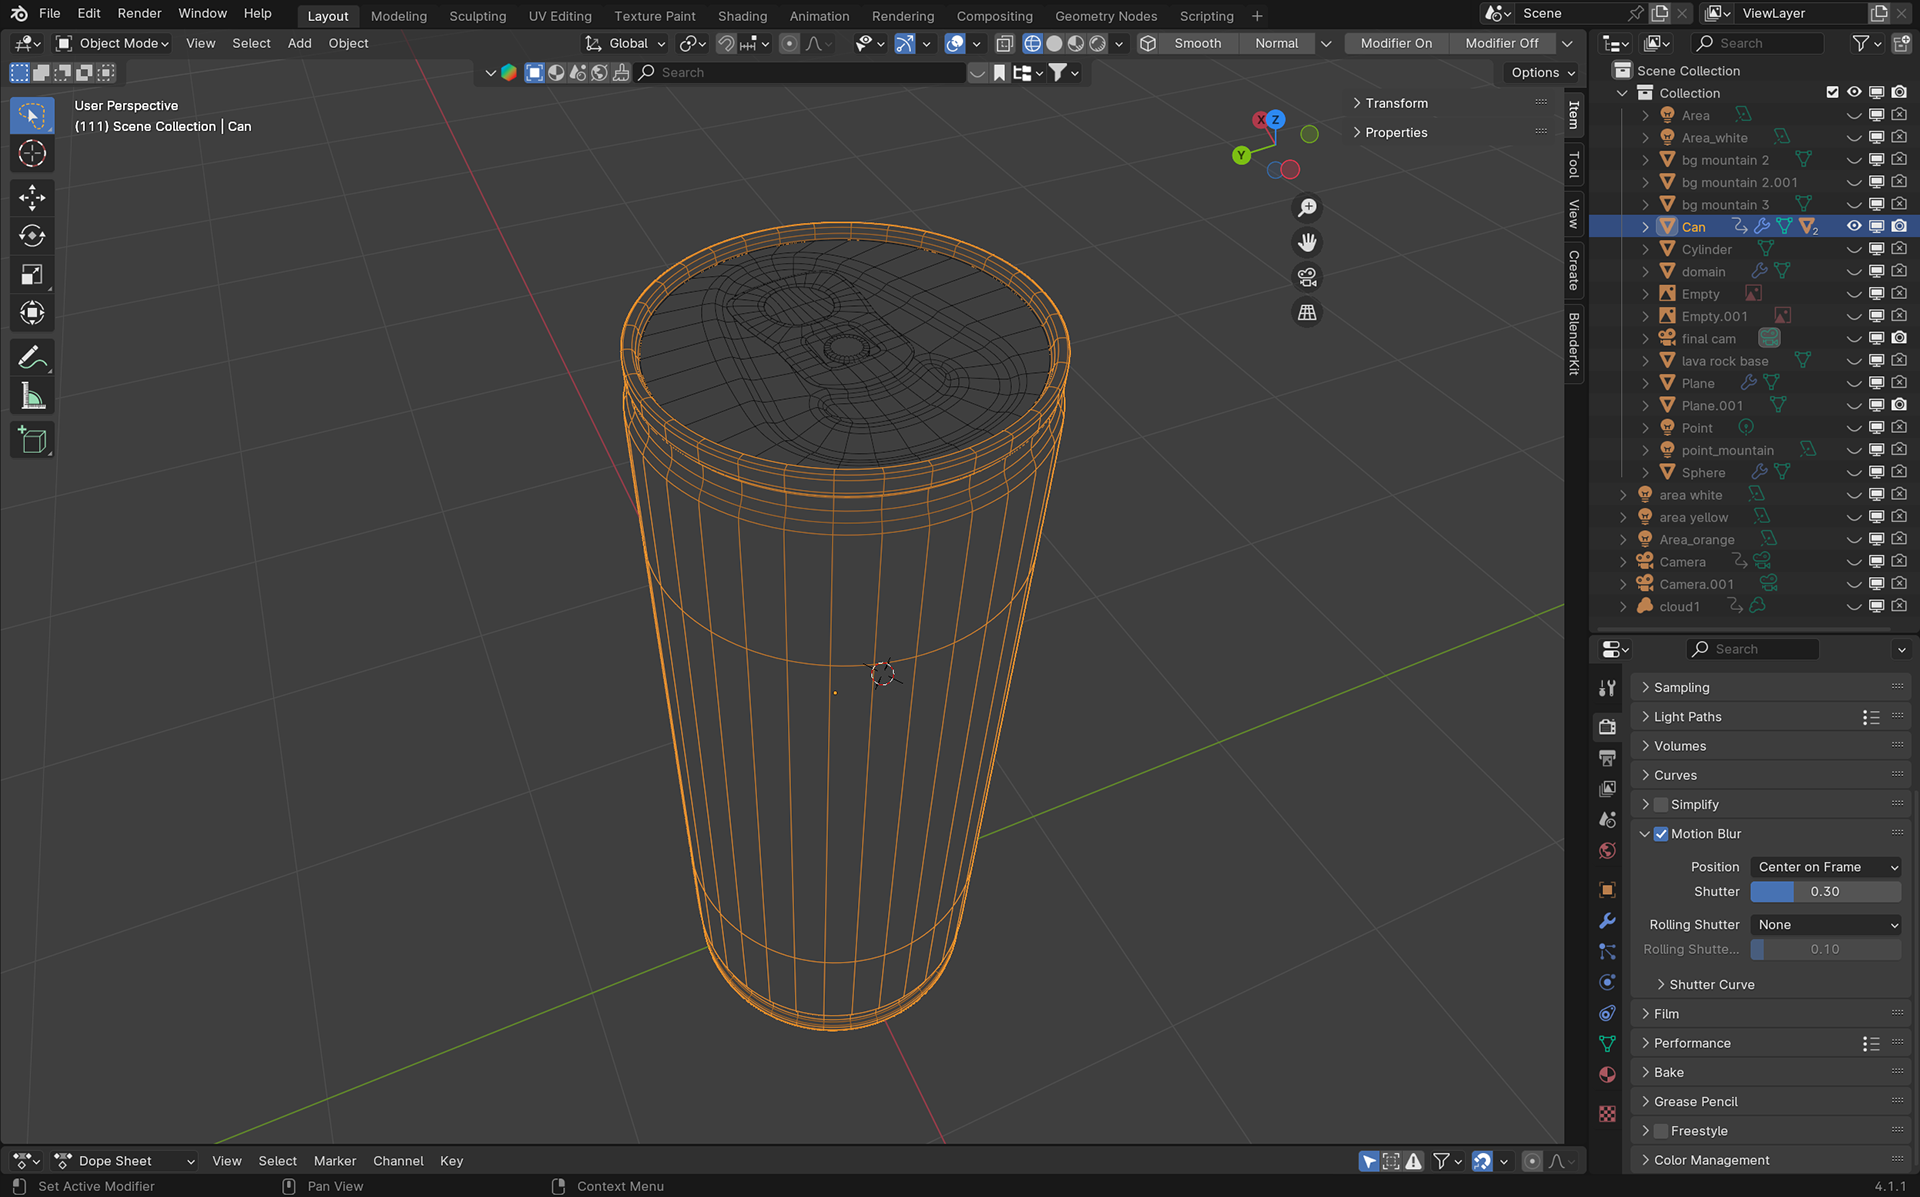Screen dimensions: 1920x1197
Task: Select the Add Cube tool
Action: tap(32, 440)
